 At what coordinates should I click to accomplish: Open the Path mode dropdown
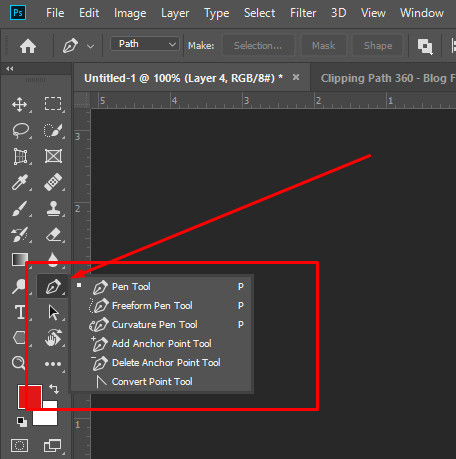145,44
